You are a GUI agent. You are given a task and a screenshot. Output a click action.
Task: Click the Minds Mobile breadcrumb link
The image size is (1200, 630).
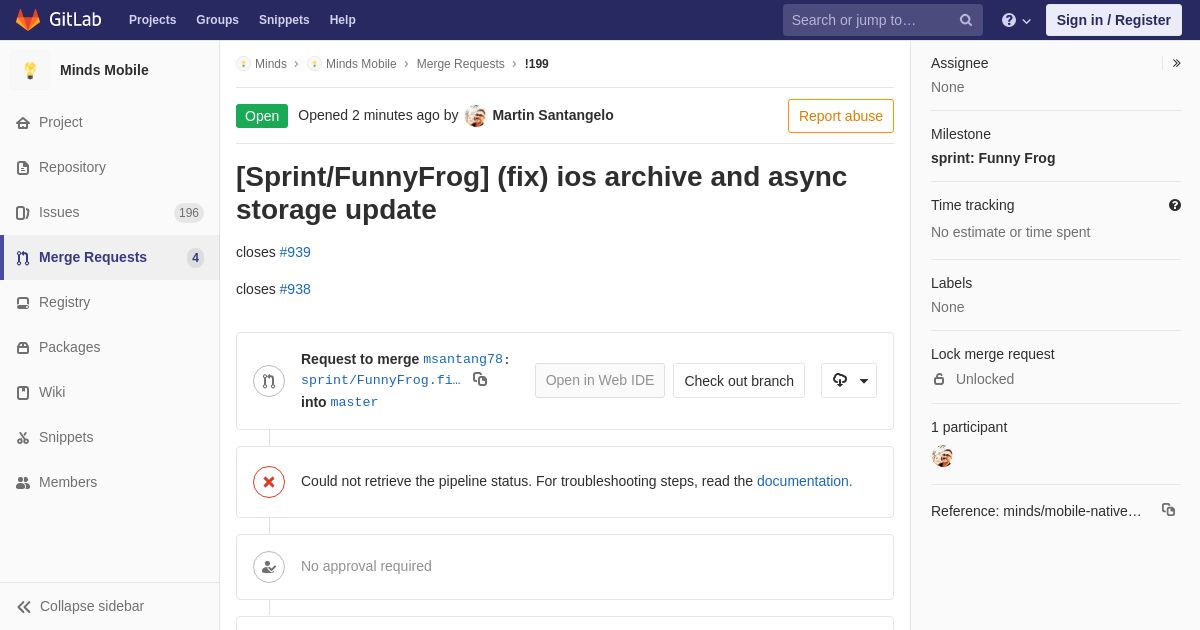pos(361,64)
